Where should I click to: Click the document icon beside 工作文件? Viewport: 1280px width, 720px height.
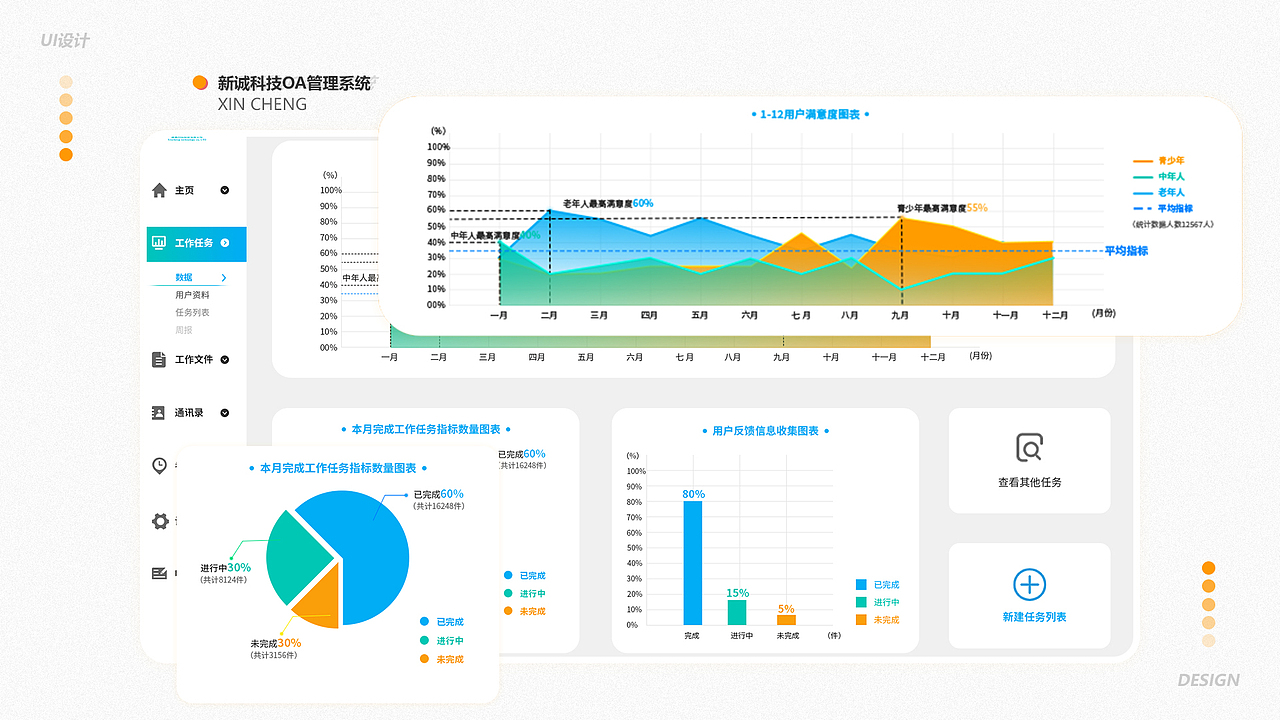159,359
